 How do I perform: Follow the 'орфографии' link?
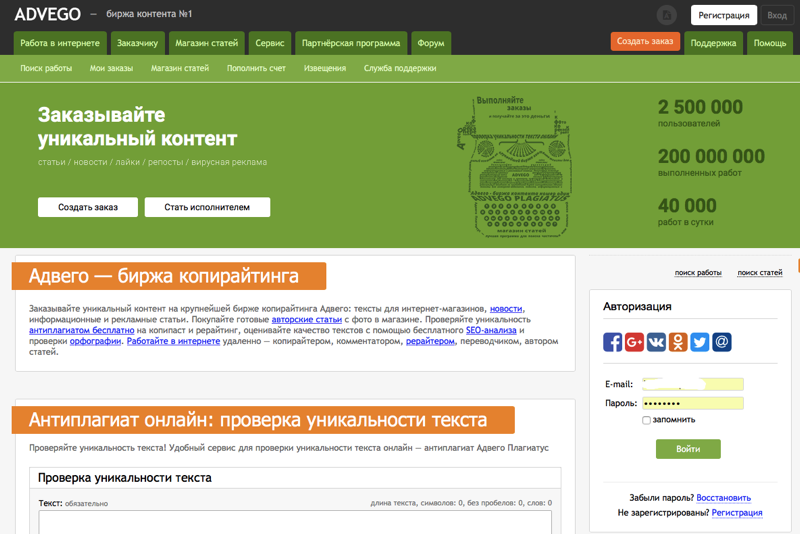tap(95, 341)
